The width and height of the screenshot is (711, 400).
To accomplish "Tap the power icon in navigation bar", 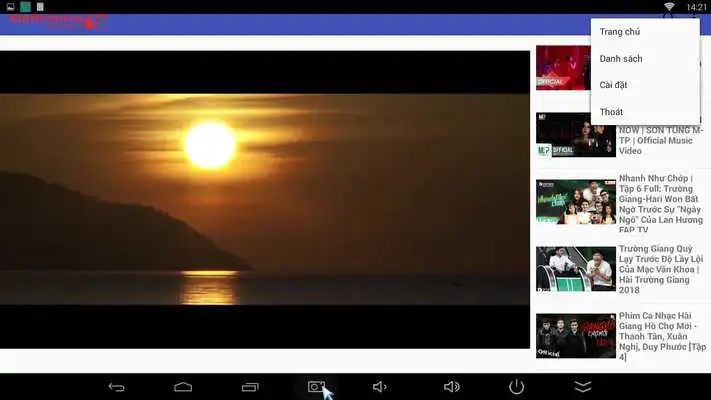I will click(516, 387).
